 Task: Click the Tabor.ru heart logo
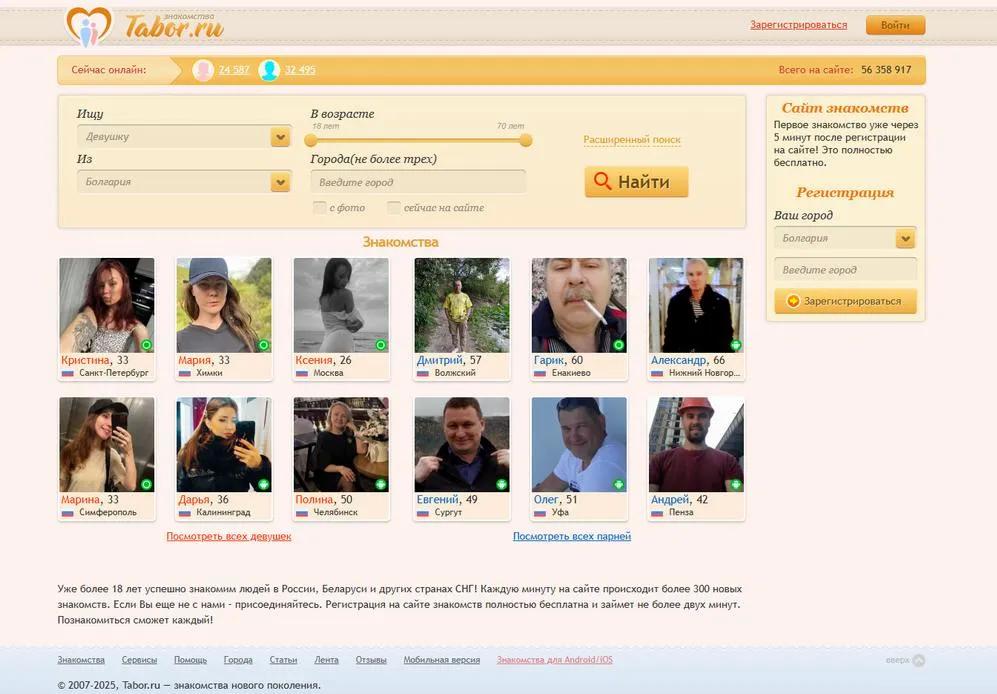click(89, 26)
